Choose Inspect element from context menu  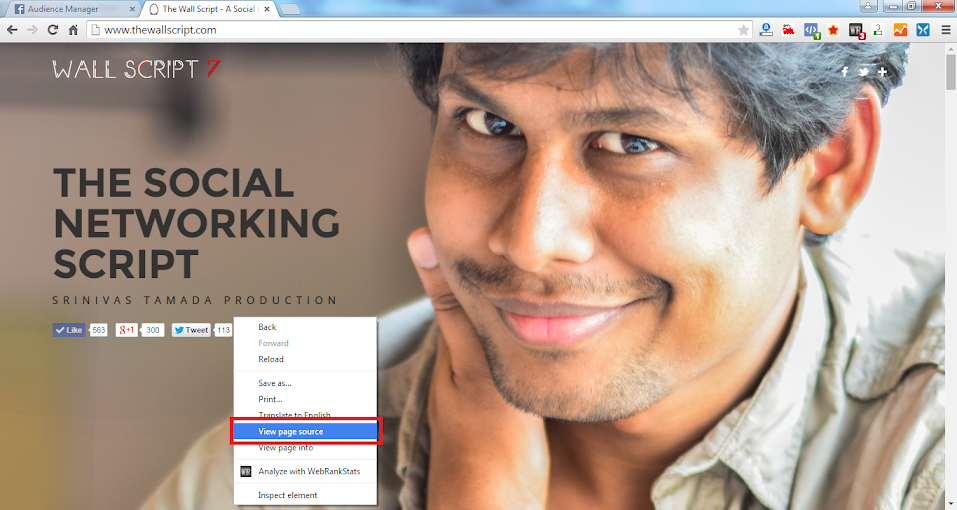coord(305,495)
